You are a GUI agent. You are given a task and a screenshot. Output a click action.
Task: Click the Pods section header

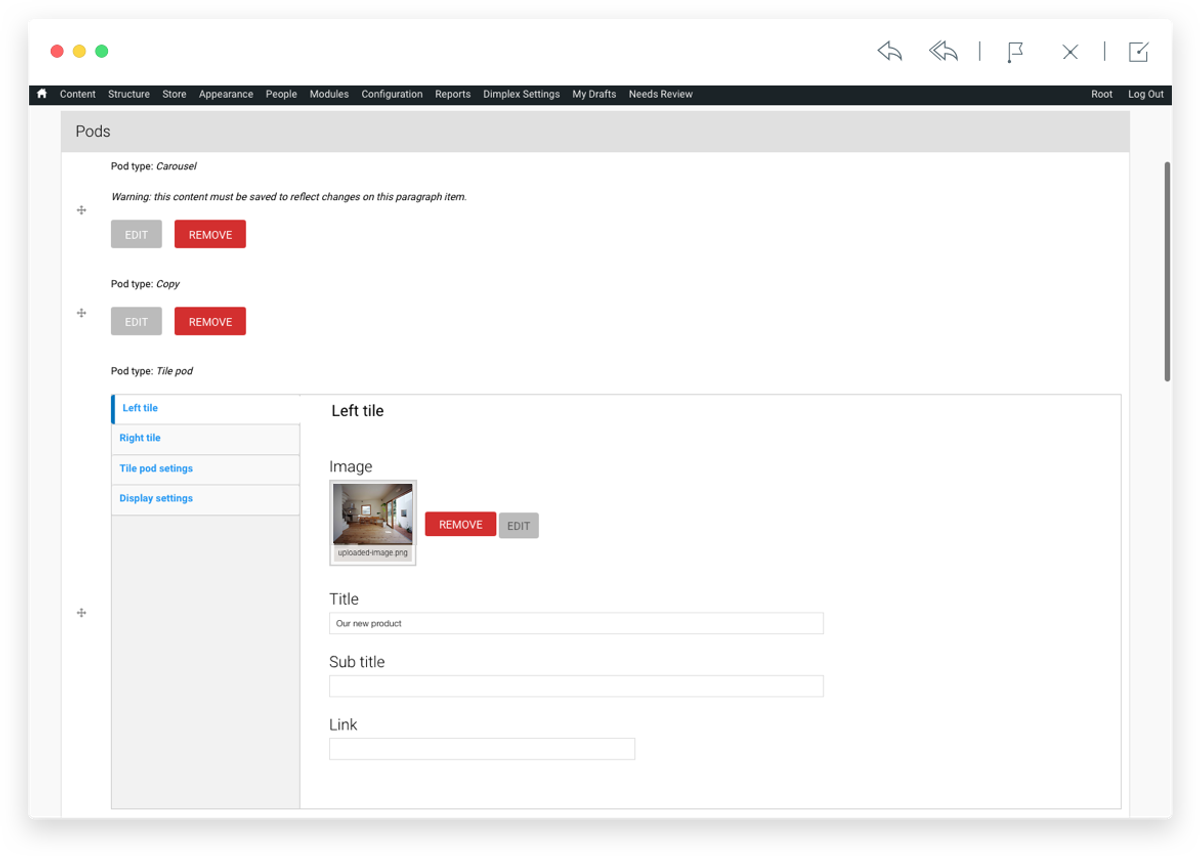tap(595, 131)
